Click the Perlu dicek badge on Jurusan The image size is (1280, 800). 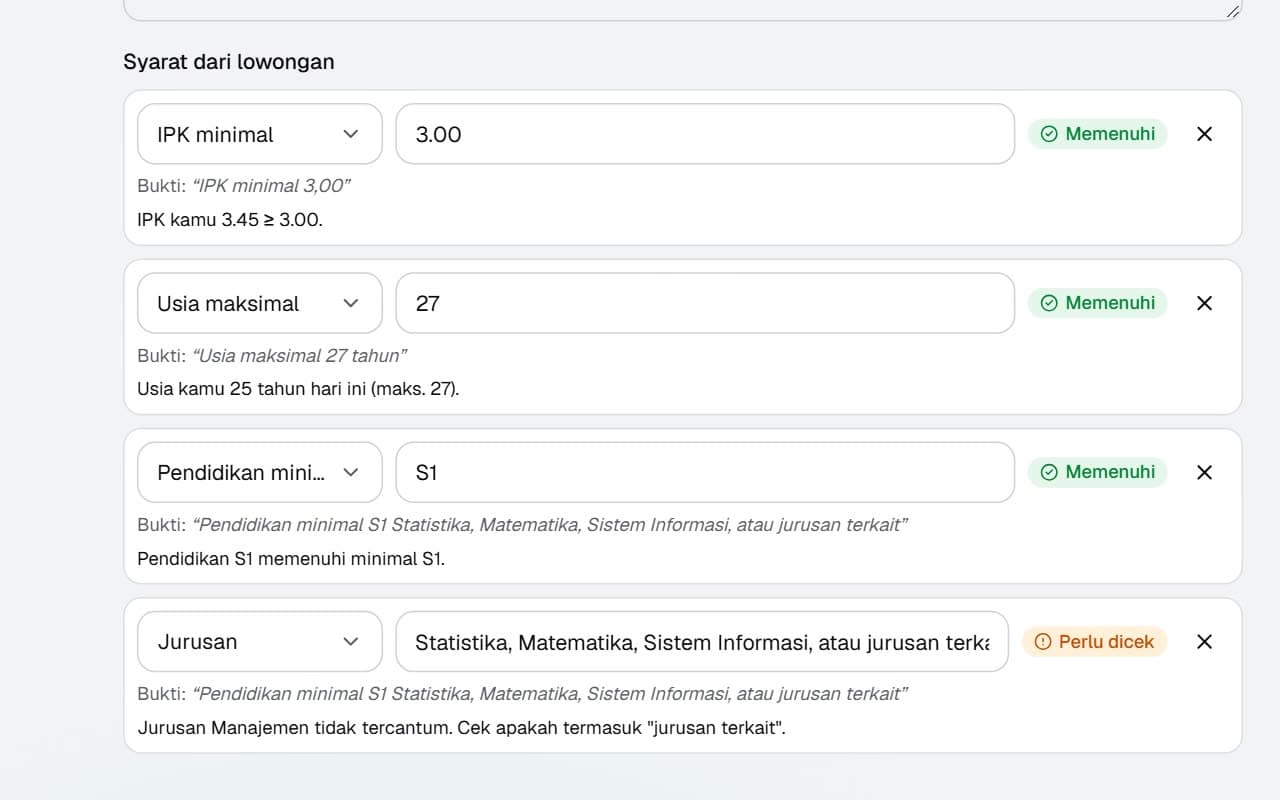[x=1094, y=641]
